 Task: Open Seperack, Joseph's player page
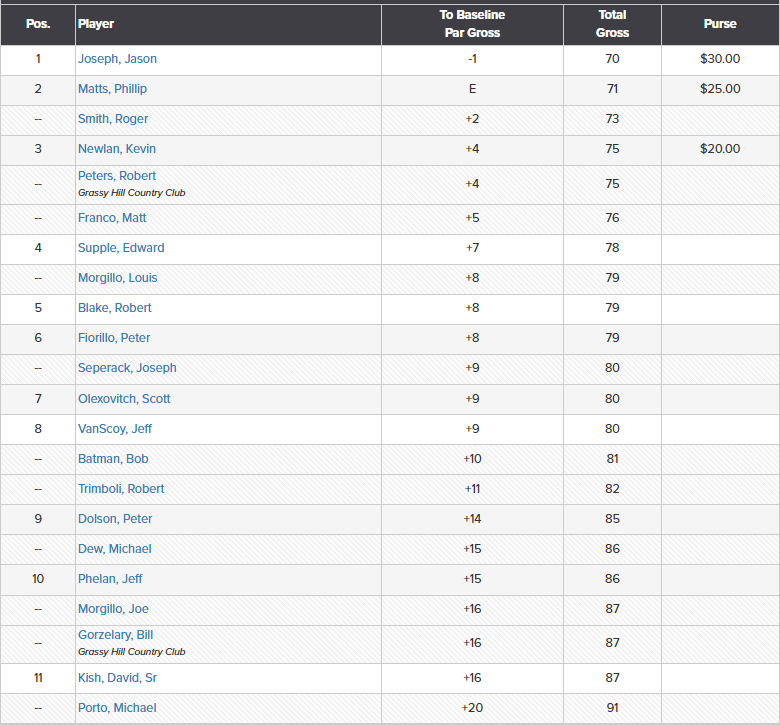pos(127,368)
